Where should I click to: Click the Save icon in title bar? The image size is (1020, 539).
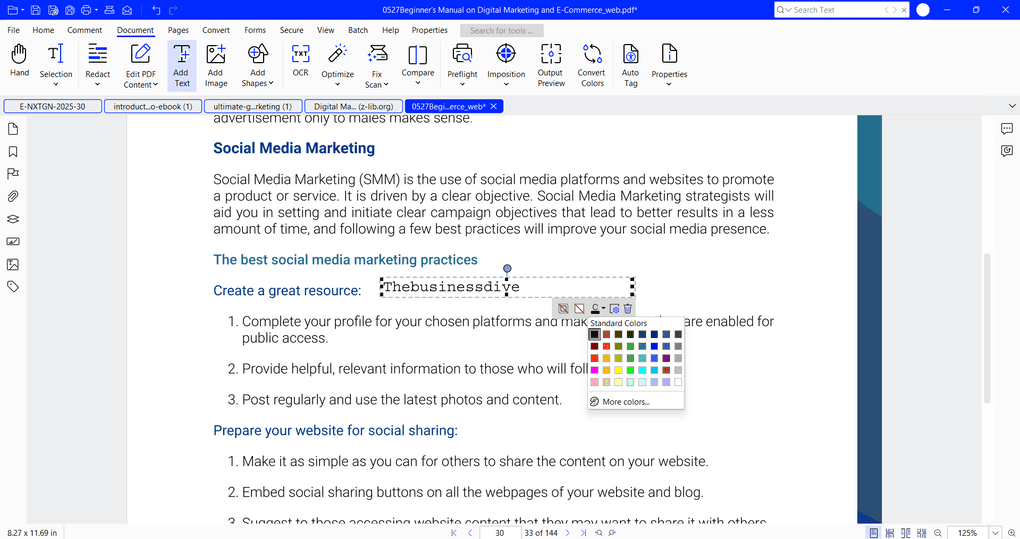coord(36,10)
